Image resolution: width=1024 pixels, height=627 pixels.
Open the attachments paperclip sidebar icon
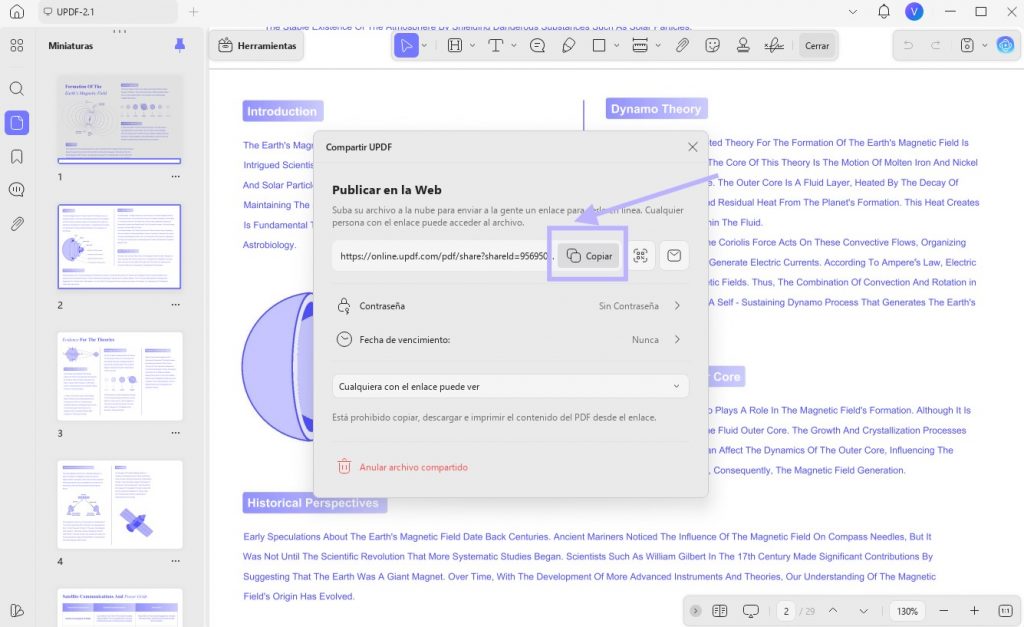click(17, 224)
